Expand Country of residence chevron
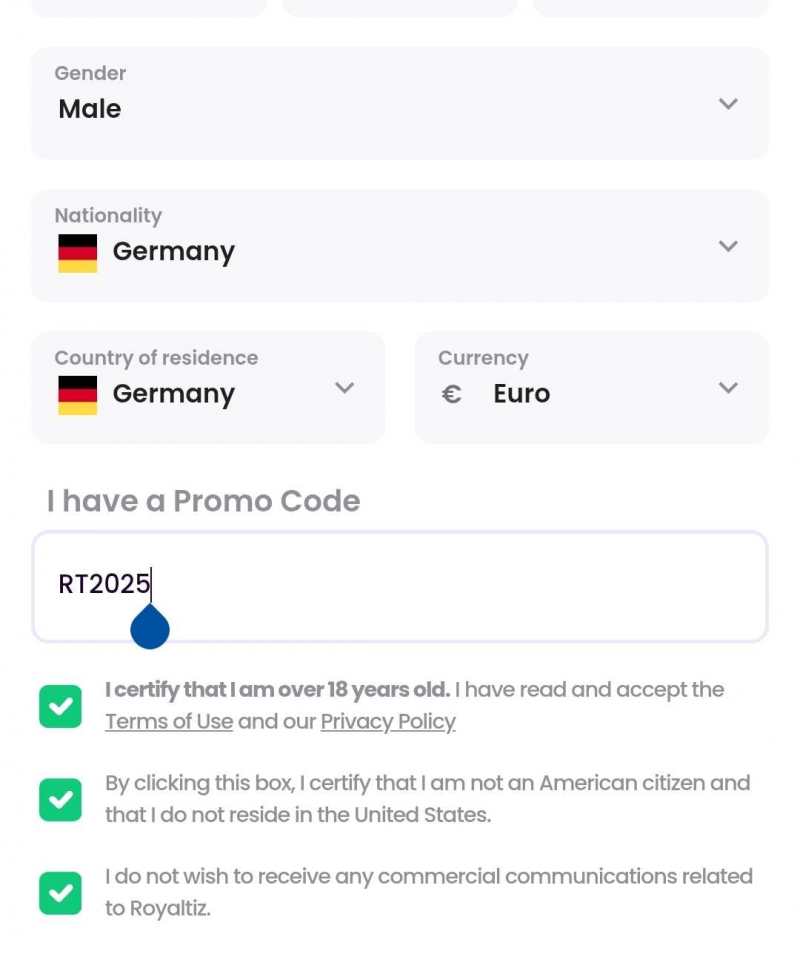Screen dimensions: 800x957 [344, 388]
